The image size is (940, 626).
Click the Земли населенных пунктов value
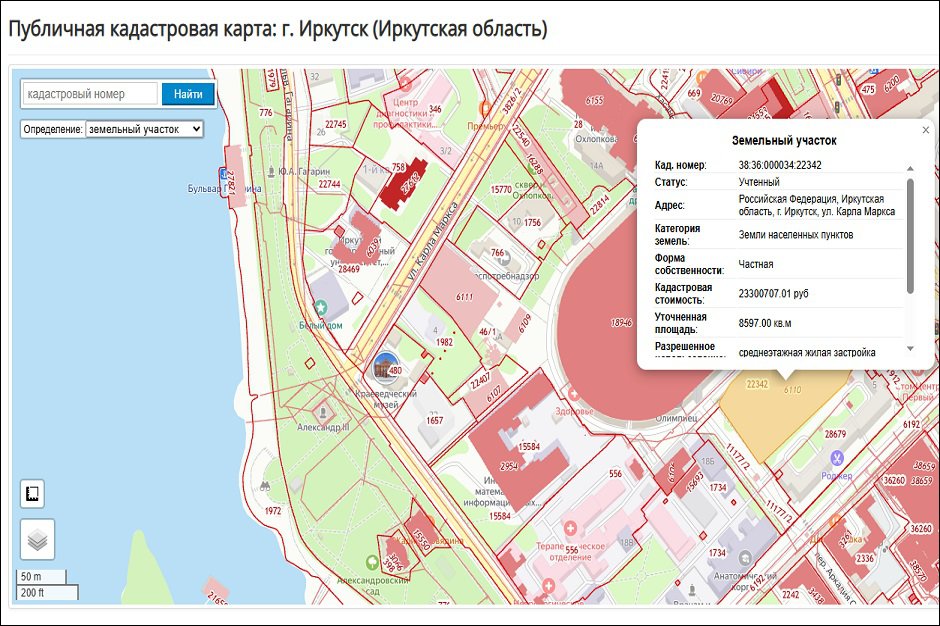tap(796, 234)
